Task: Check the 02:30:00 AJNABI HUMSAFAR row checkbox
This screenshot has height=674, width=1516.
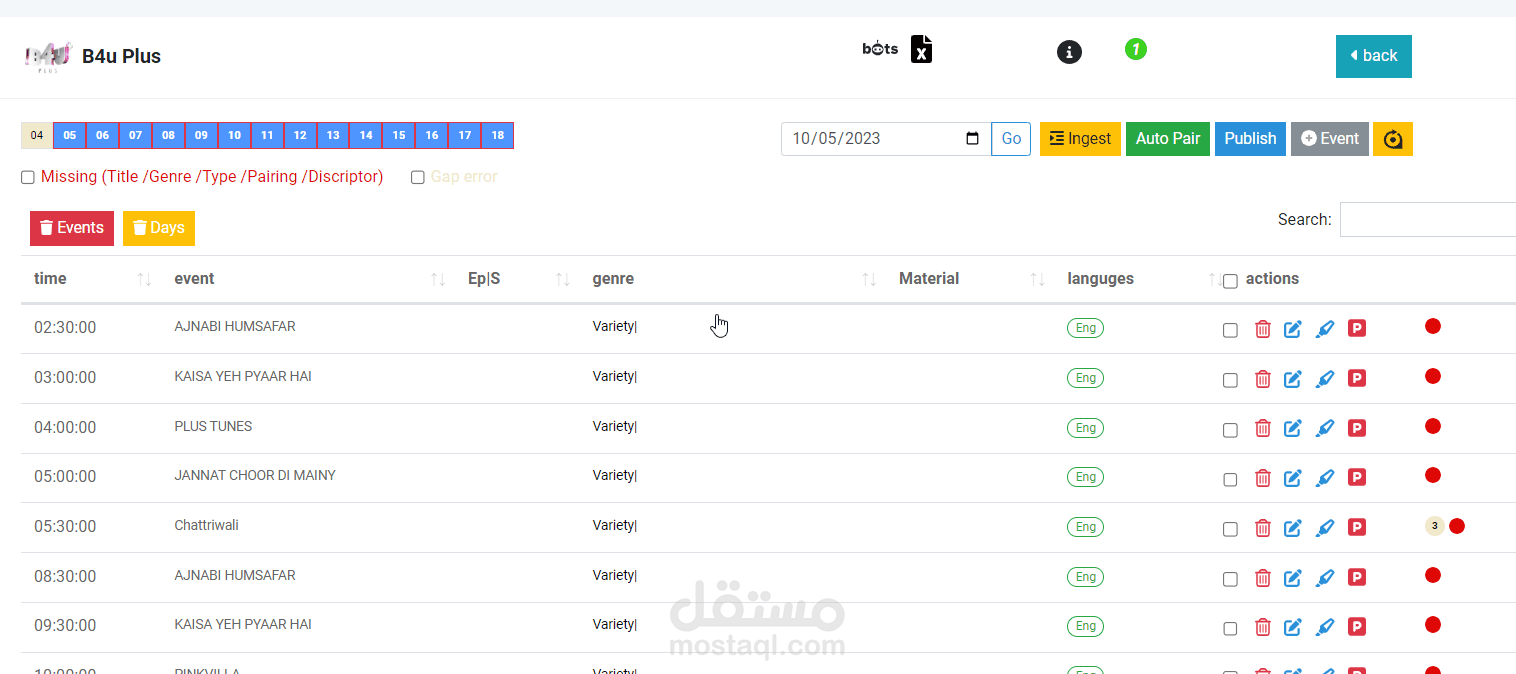Action: click(1230, 330)
